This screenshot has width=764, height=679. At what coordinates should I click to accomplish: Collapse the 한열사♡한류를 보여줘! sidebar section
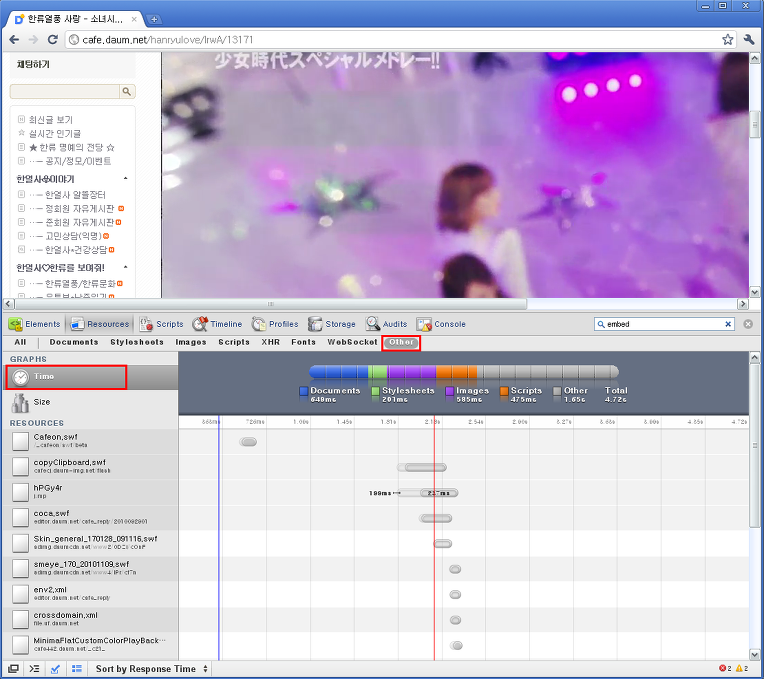point(126,267)
